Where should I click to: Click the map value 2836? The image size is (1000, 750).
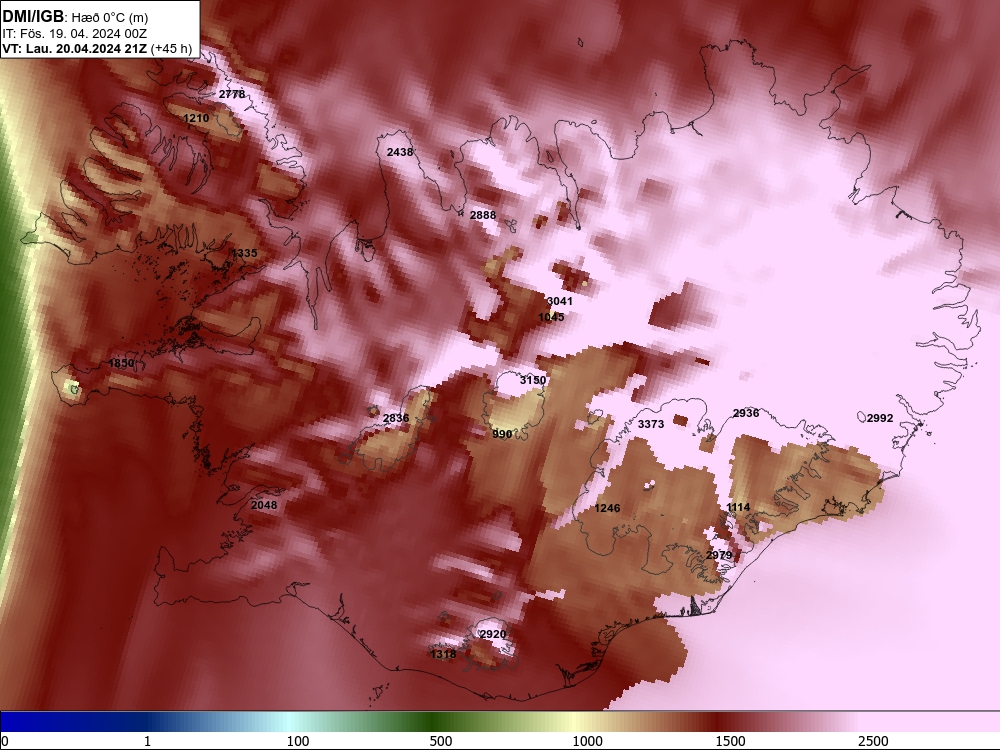pyautogui.click(x=396, y=418)
